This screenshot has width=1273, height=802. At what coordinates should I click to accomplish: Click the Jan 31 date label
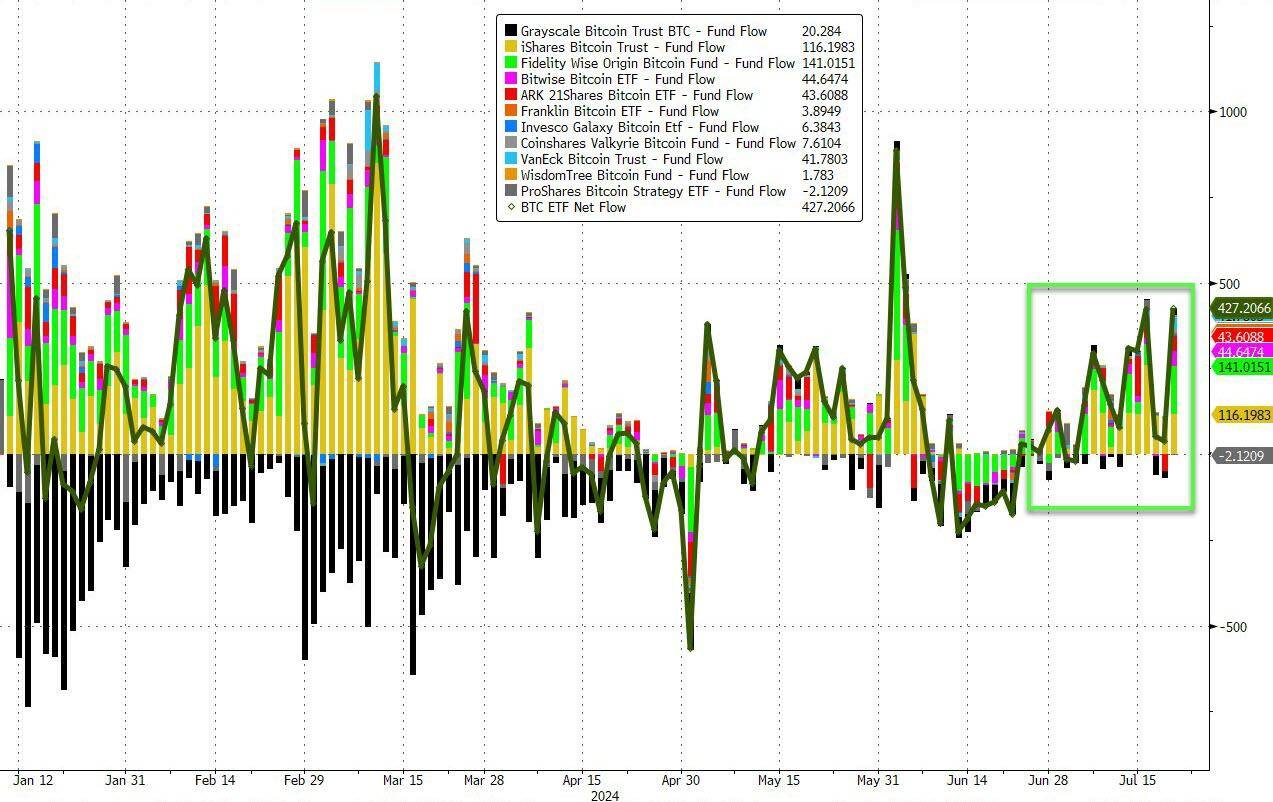(125, 780)
